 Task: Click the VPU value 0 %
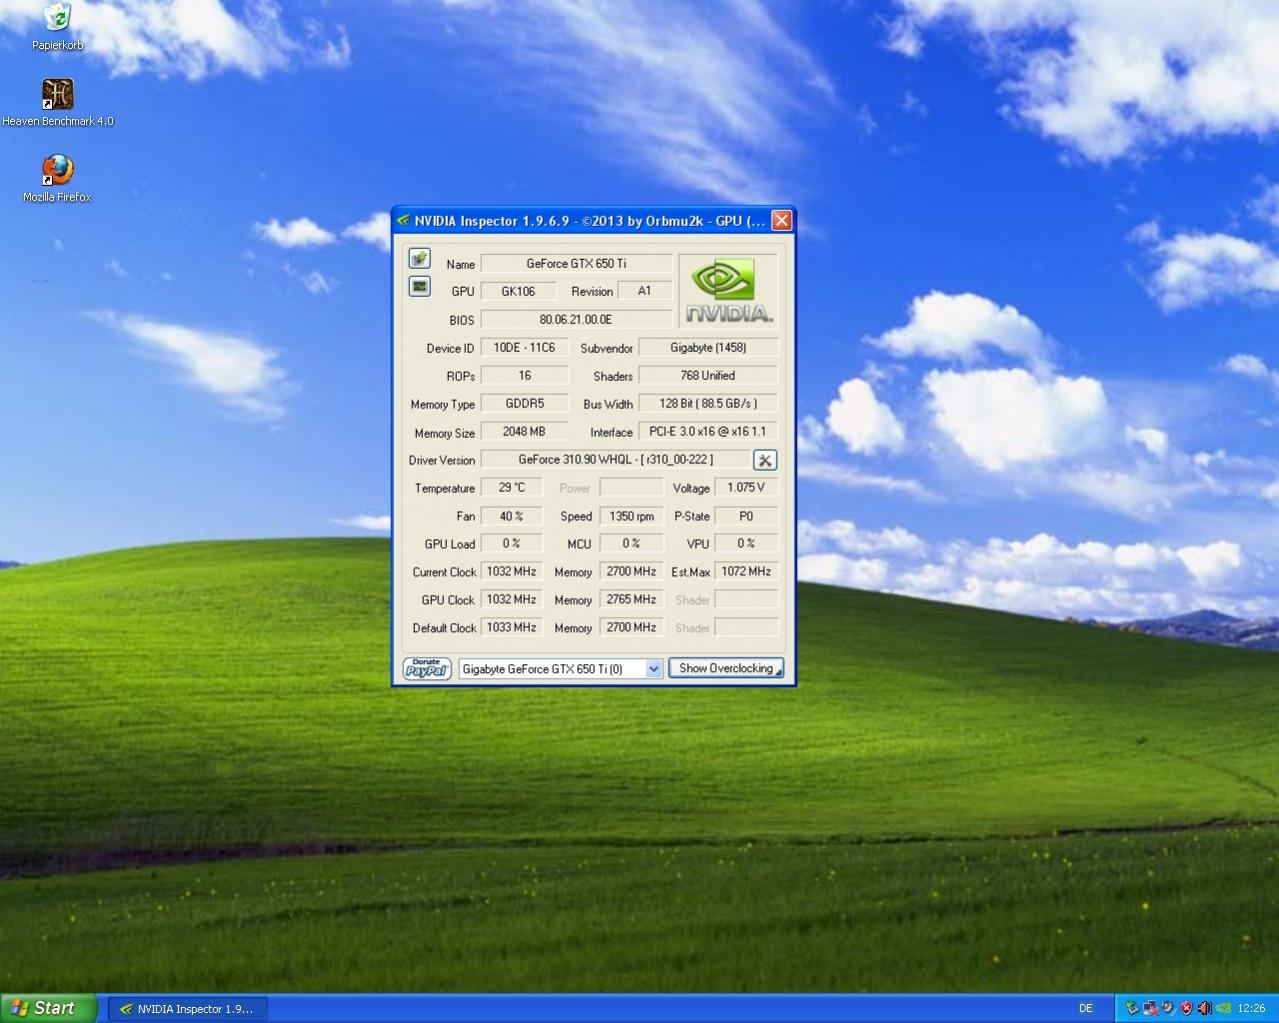coord(746,543)
